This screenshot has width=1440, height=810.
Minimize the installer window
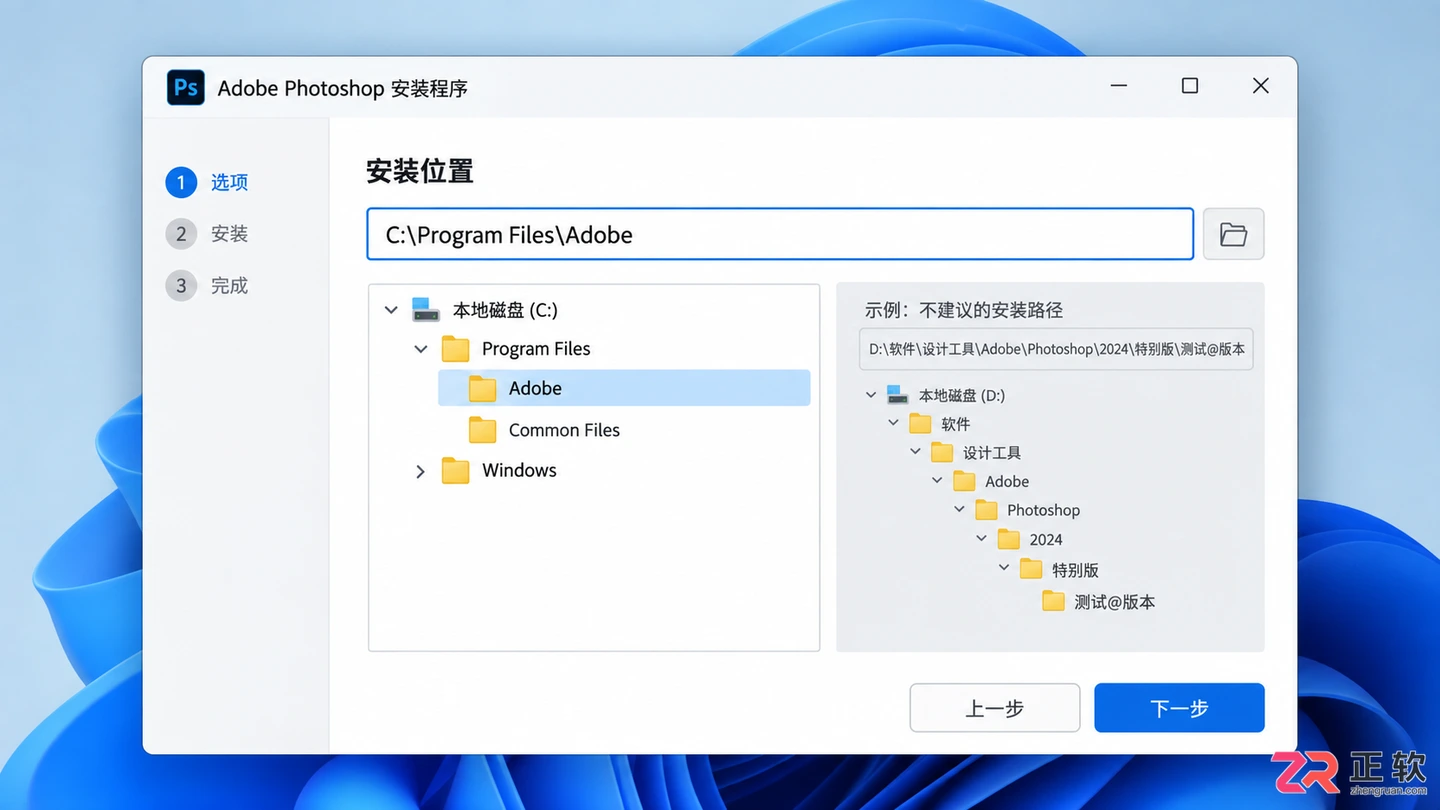tap(1119, 86)
